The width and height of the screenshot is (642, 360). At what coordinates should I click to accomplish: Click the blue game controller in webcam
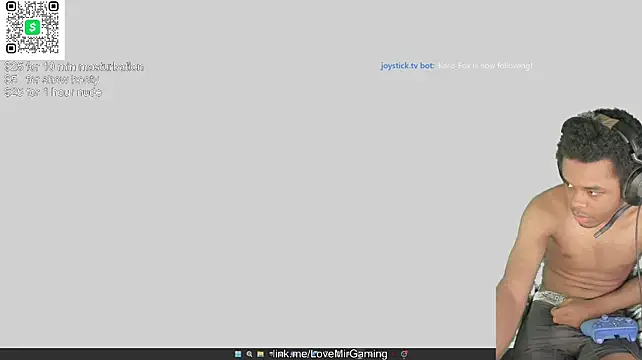point(609,328)
